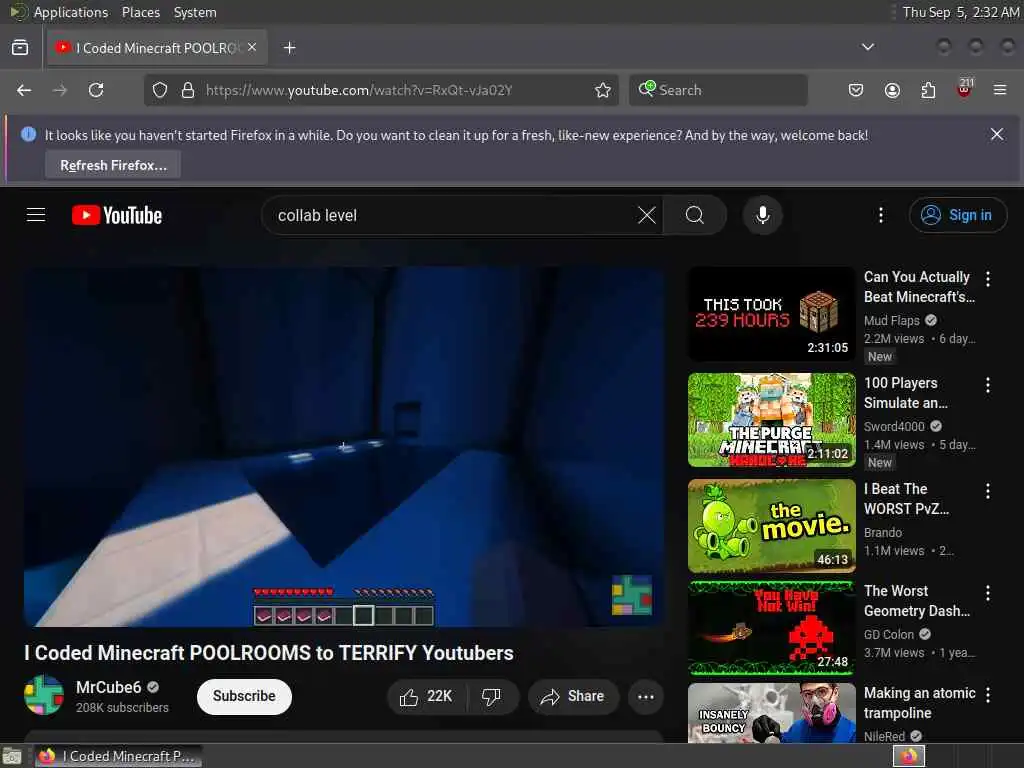Screen dimensions: 1024x768
Task: Start voice search with the microphone
Action: click(762, 215)
